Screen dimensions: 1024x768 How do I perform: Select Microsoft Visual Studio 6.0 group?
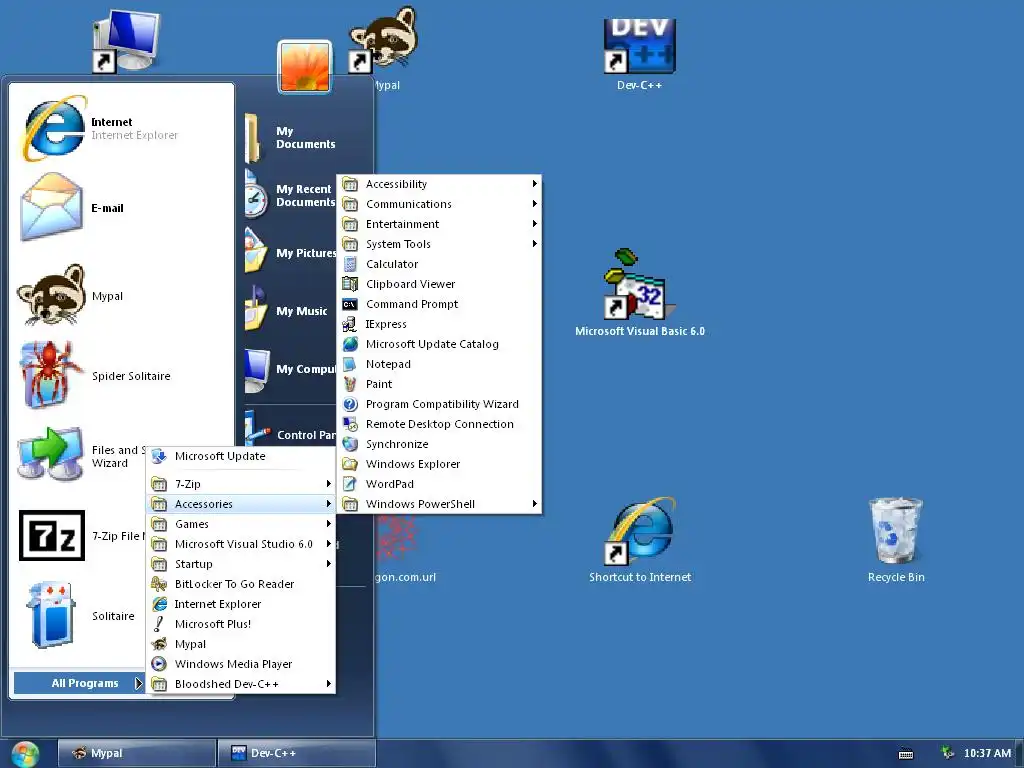(x=241, y=544)
